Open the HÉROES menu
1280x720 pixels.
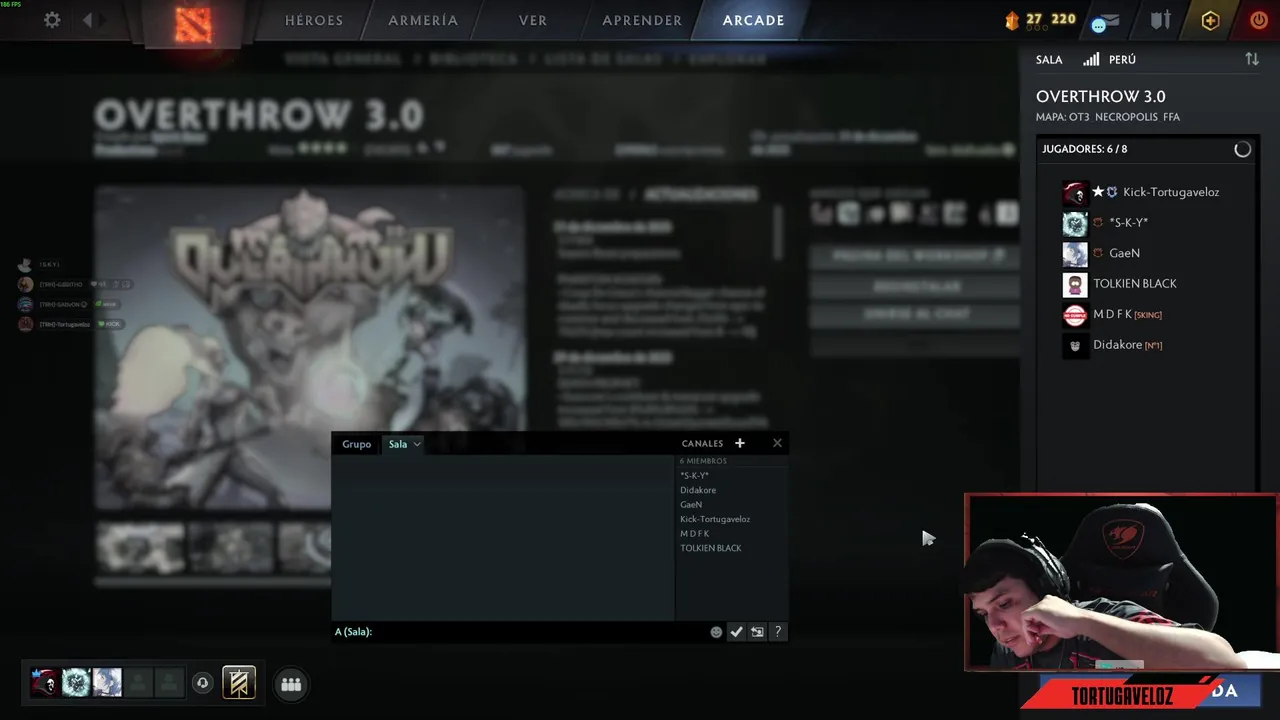point(314,20)
